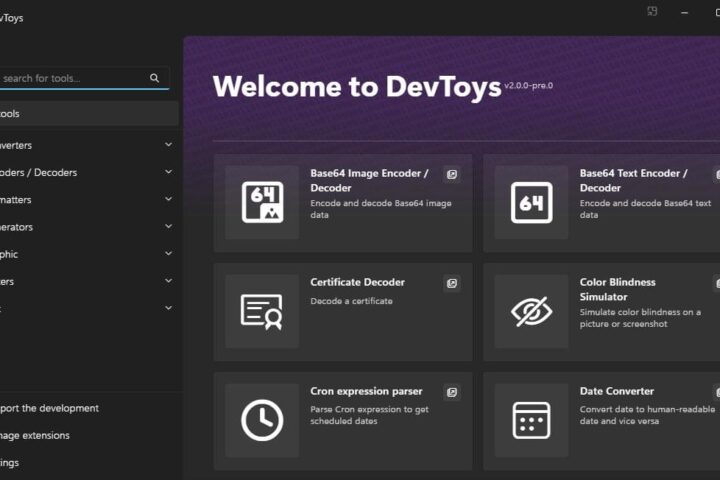Toggle compact overlay mode in title bar
Screen dimensions: 720x480
[x=652, y=11]
